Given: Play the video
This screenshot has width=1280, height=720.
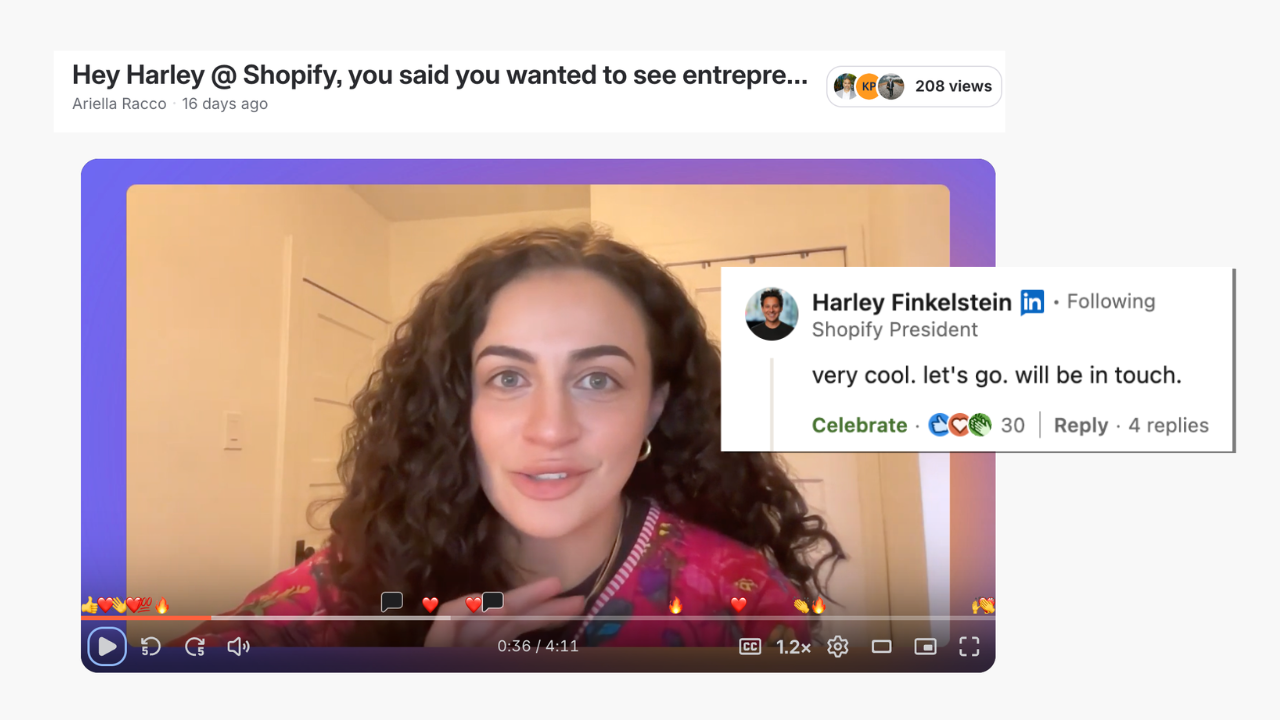Looking at the screenshot, I should tap(107, 646).
